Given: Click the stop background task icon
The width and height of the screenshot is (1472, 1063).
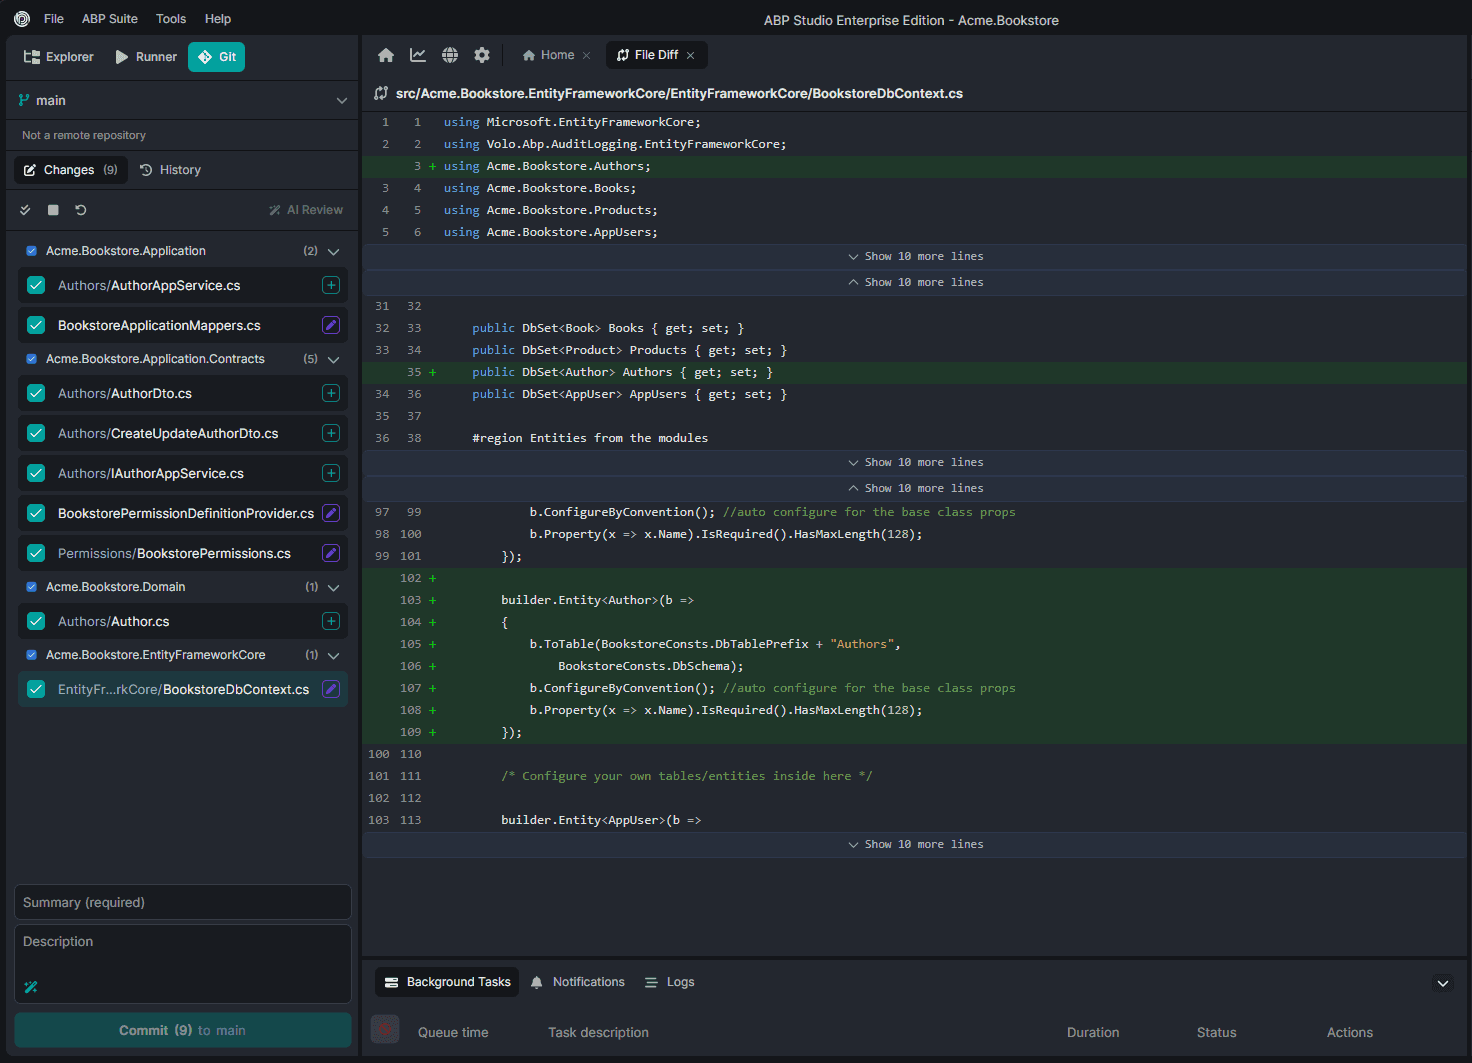Looking at the screenshot, I should tap(385, 1029).
